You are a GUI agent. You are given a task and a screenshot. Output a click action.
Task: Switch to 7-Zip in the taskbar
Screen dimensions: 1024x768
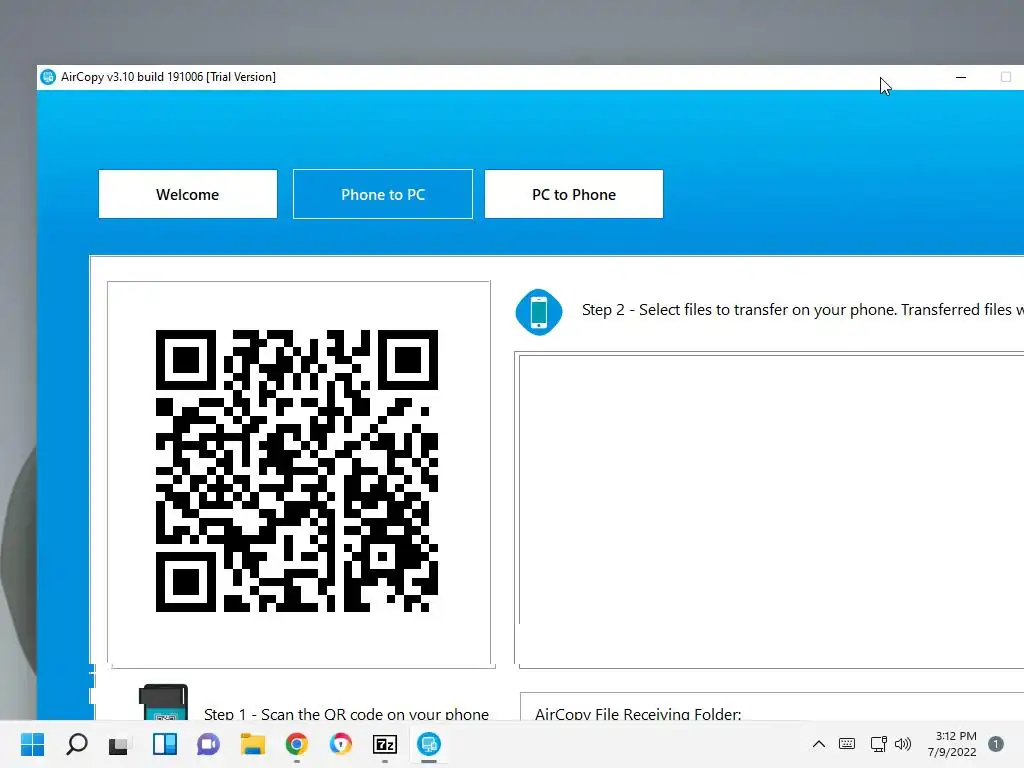coord(385,744)
